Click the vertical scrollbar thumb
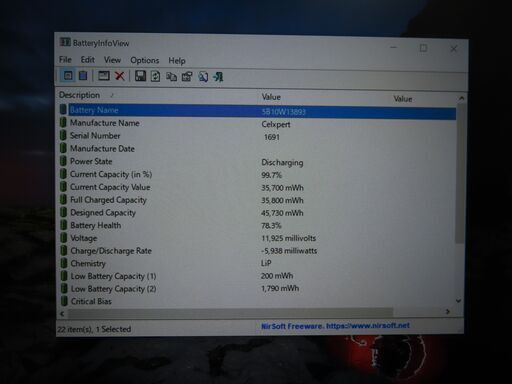This screenshot has height=384, width=512. (460, 173)
